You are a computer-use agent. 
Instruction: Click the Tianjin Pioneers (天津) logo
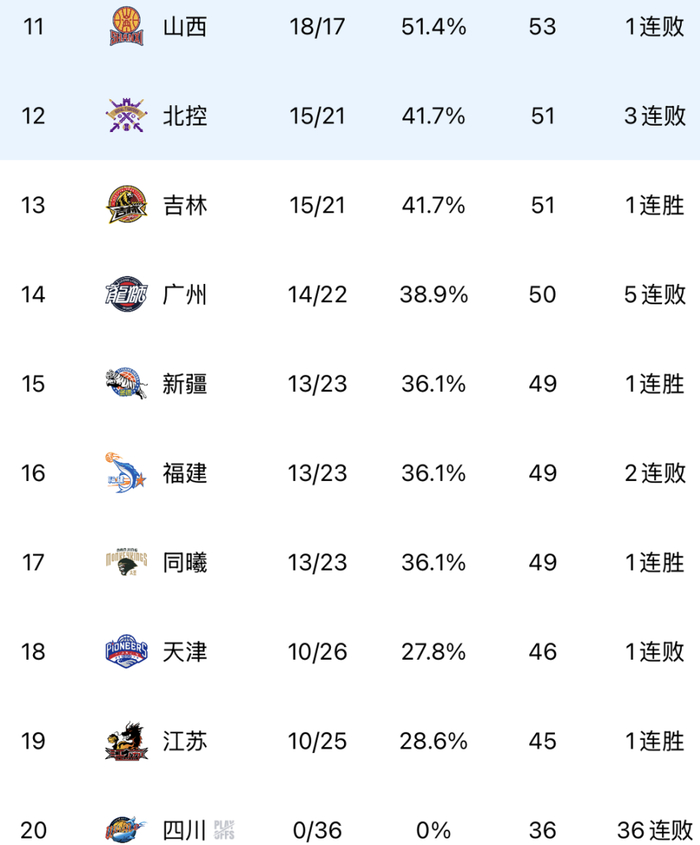[x=126, y=652]
